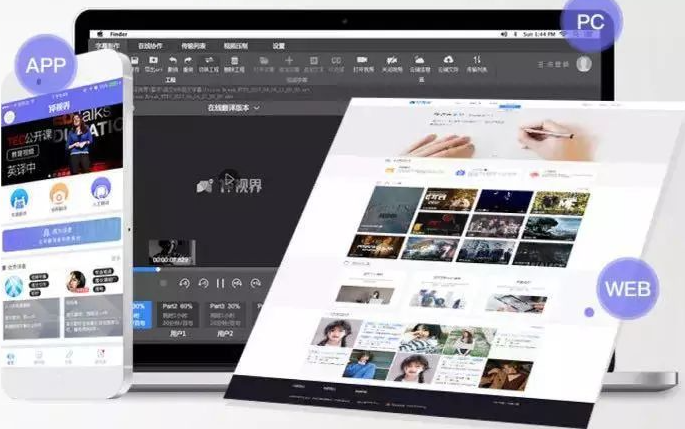Screen dimensions: 685x429
Task: Click the rewind button immediately left of pause
Action: point(203,284)
